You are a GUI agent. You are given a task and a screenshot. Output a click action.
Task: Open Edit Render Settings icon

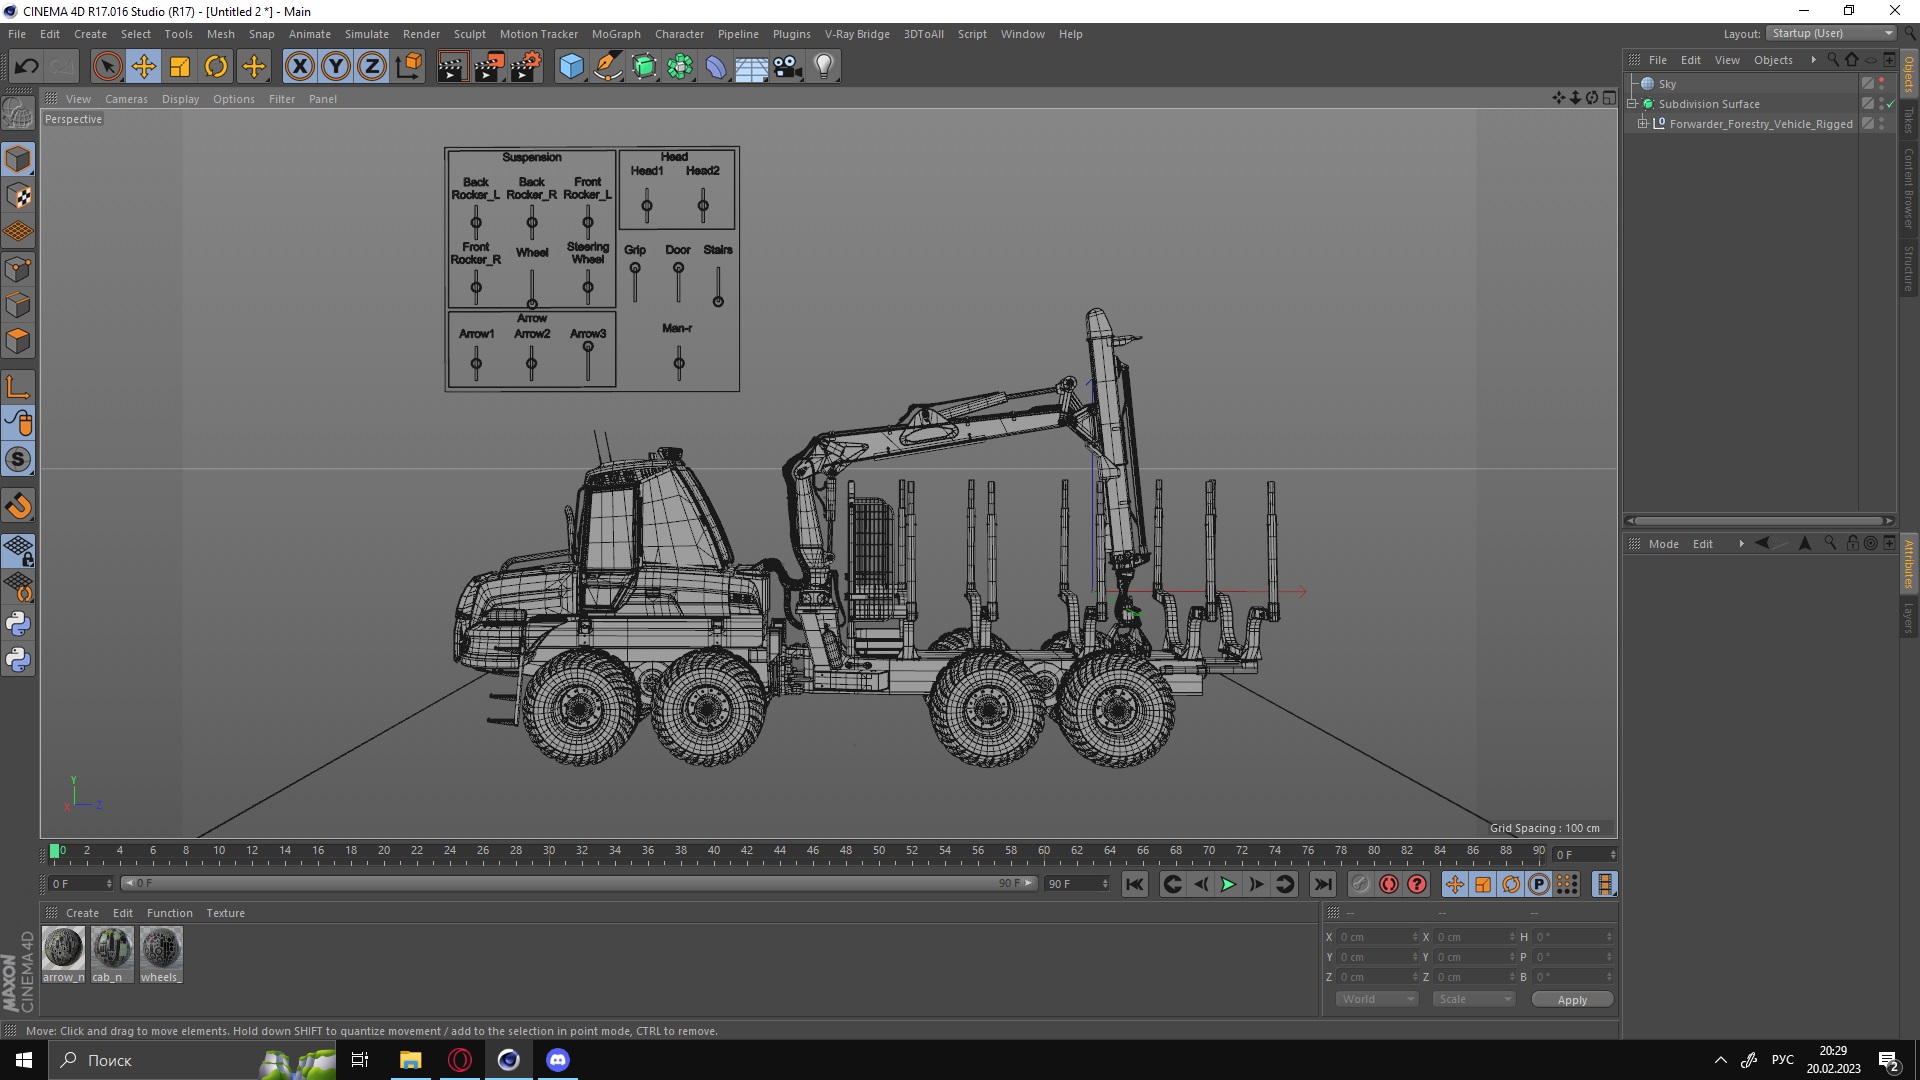coord(525,67)
